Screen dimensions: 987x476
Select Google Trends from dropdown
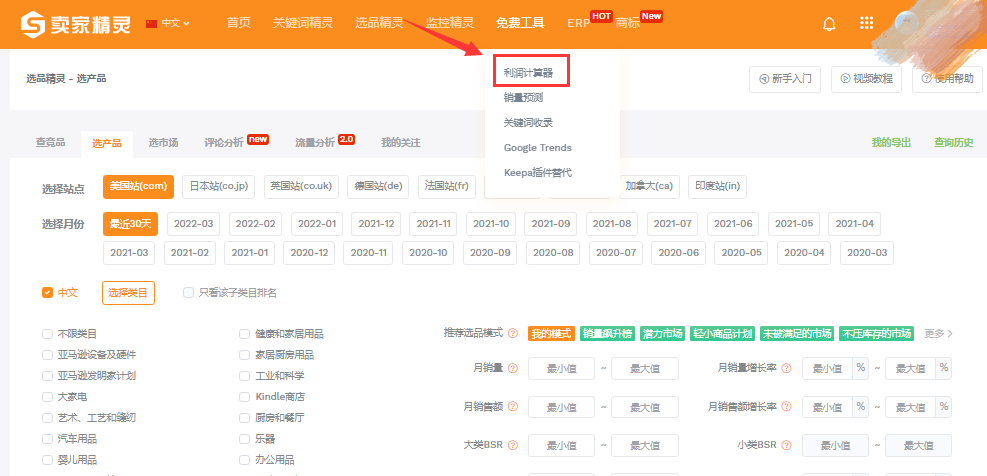(538, 147)
